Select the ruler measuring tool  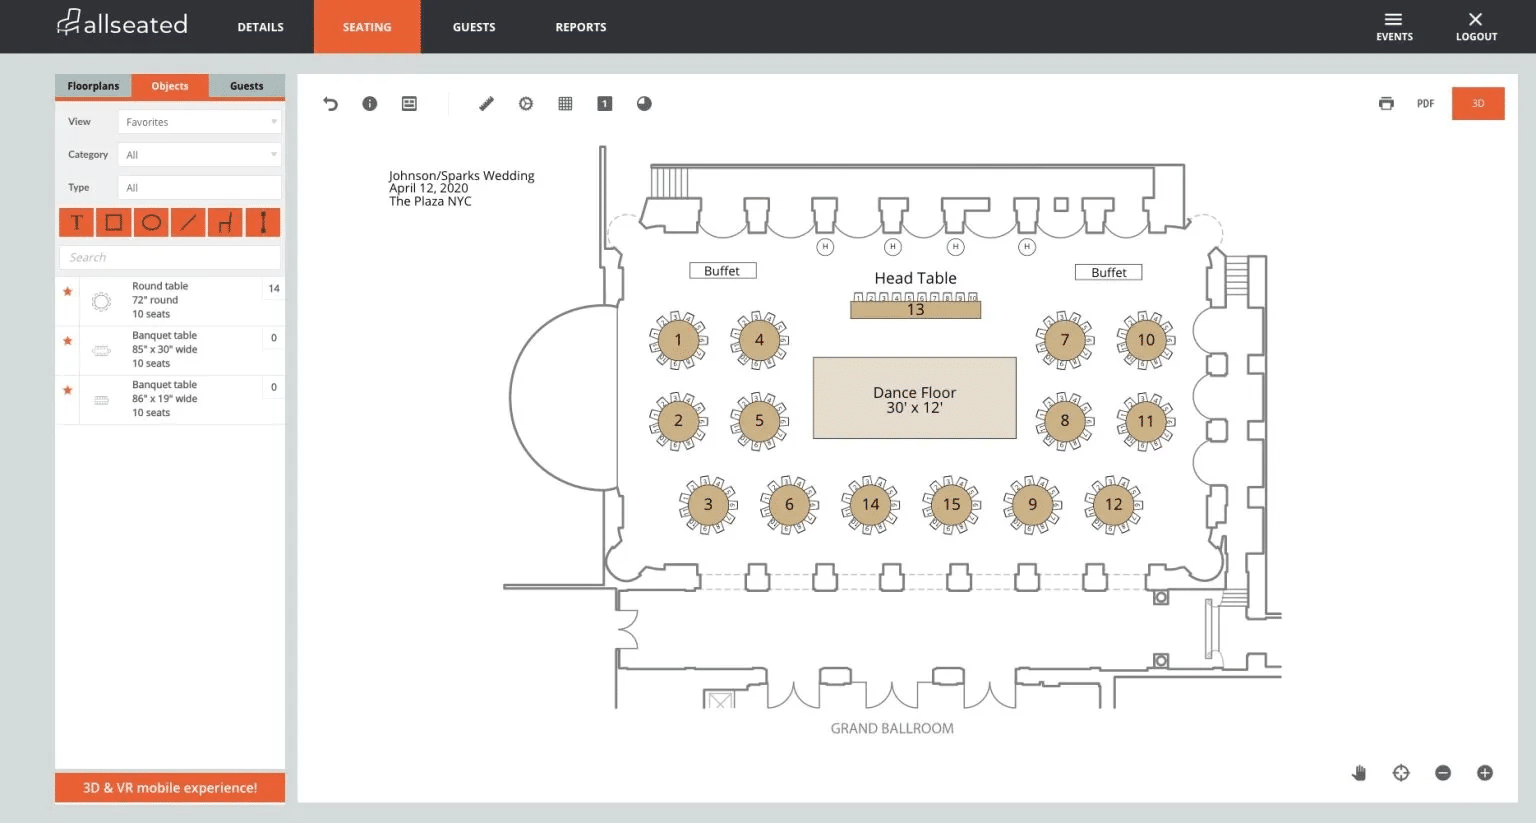coord(486,104)
